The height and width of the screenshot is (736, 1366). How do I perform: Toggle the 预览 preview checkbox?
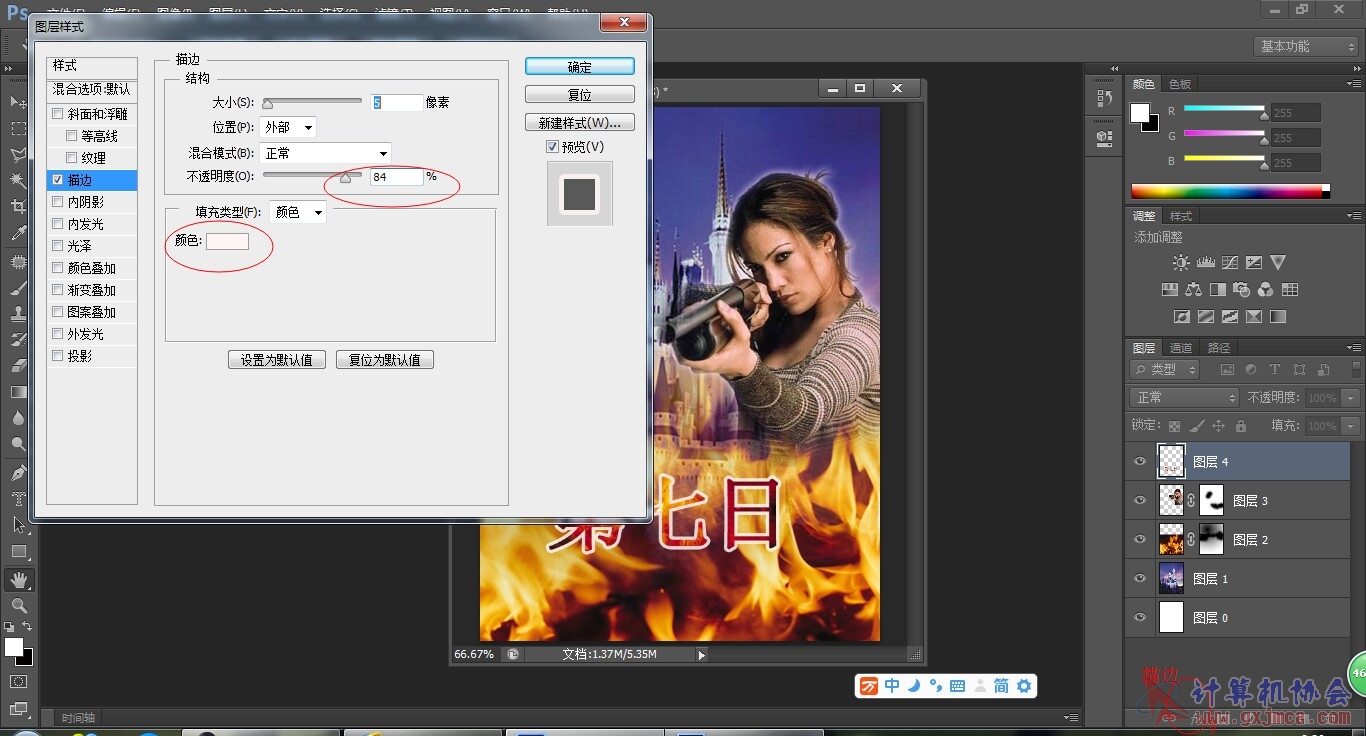point(552,147)
